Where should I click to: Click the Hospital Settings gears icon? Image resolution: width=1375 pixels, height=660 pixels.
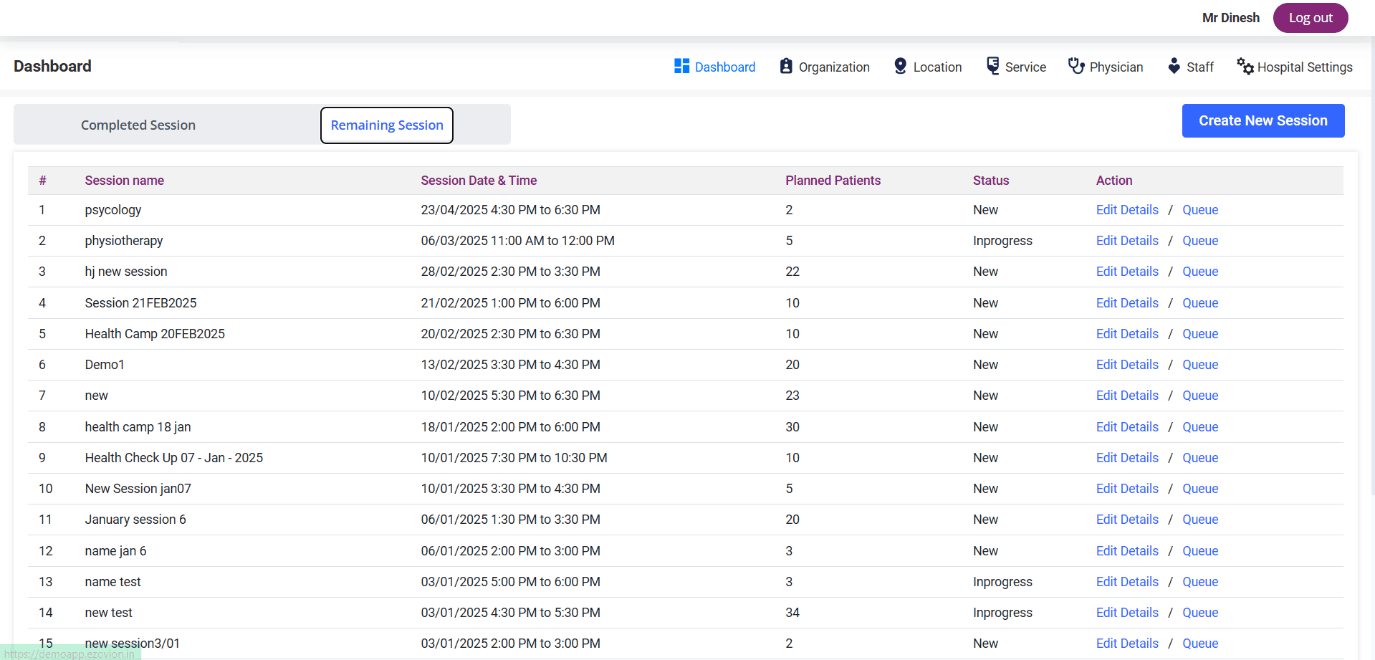(1245, 66)
